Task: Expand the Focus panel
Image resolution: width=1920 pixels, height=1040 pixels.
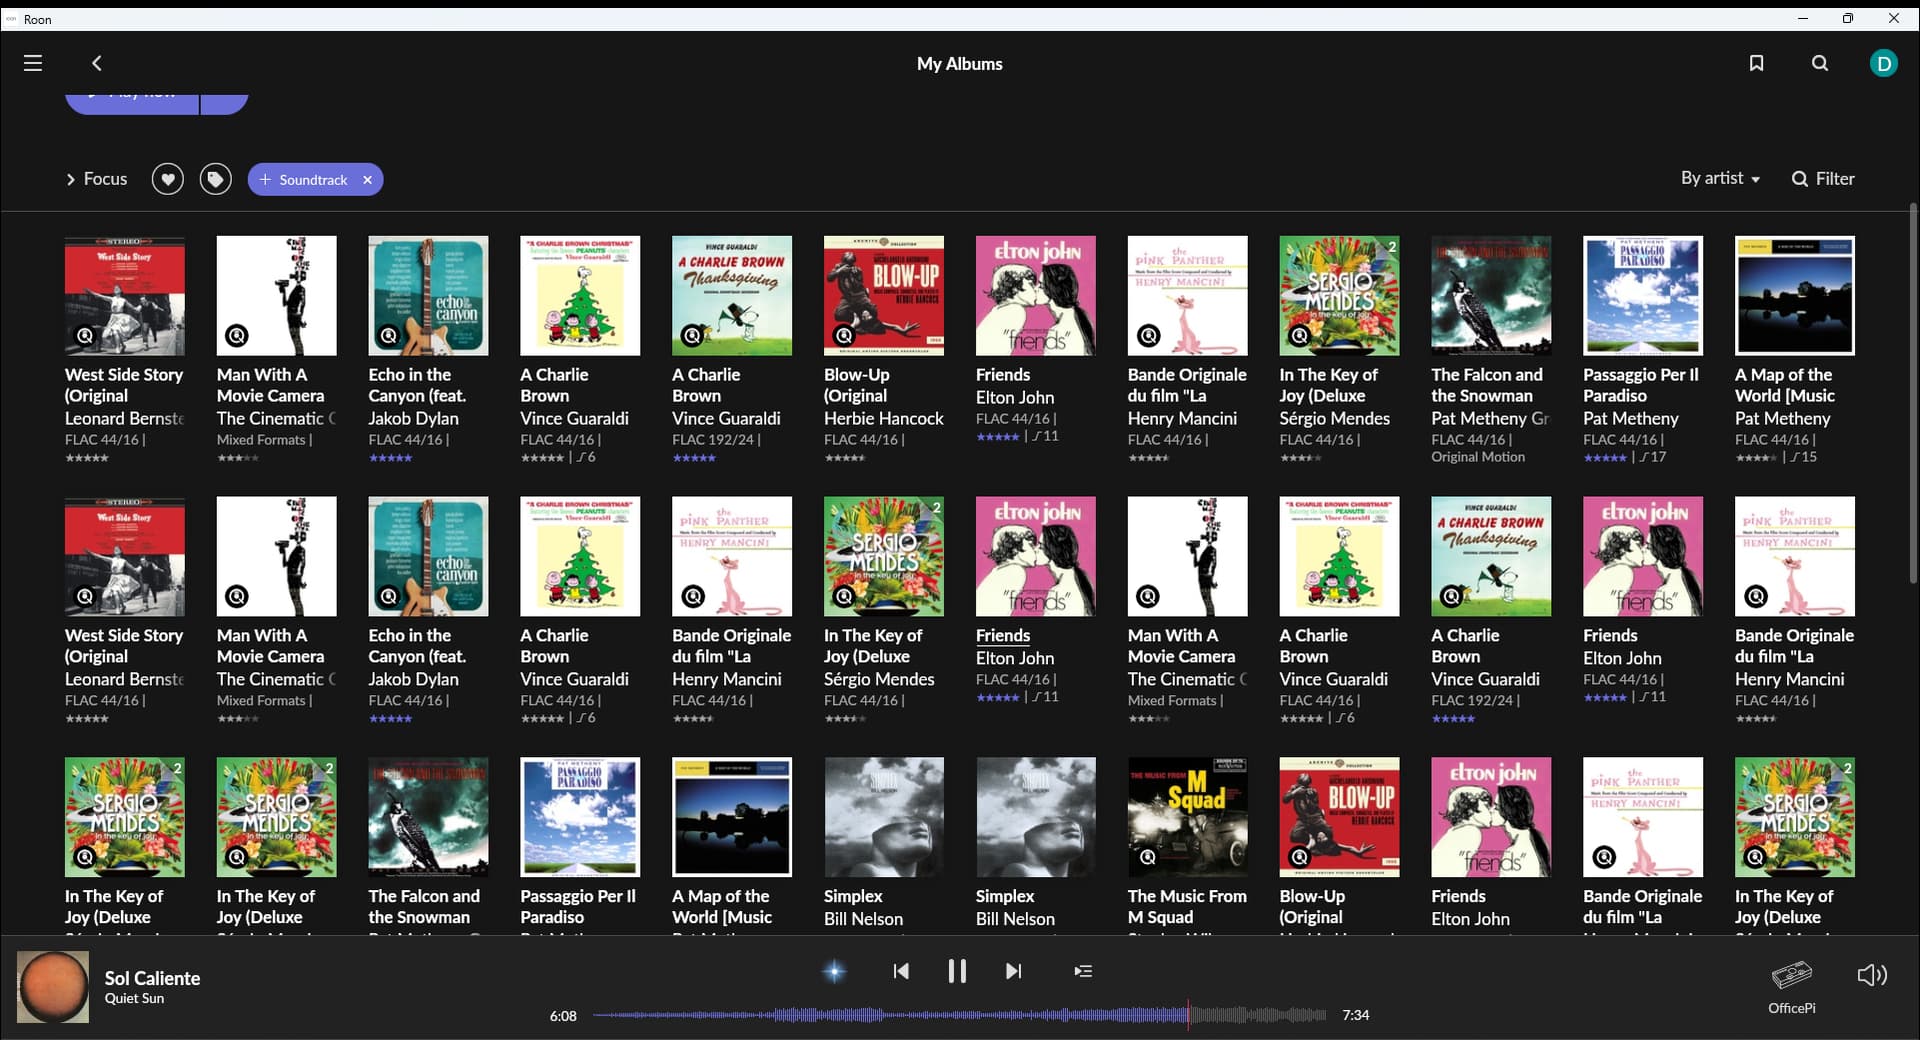Action: pyautogui.click(x=97, y=179)
